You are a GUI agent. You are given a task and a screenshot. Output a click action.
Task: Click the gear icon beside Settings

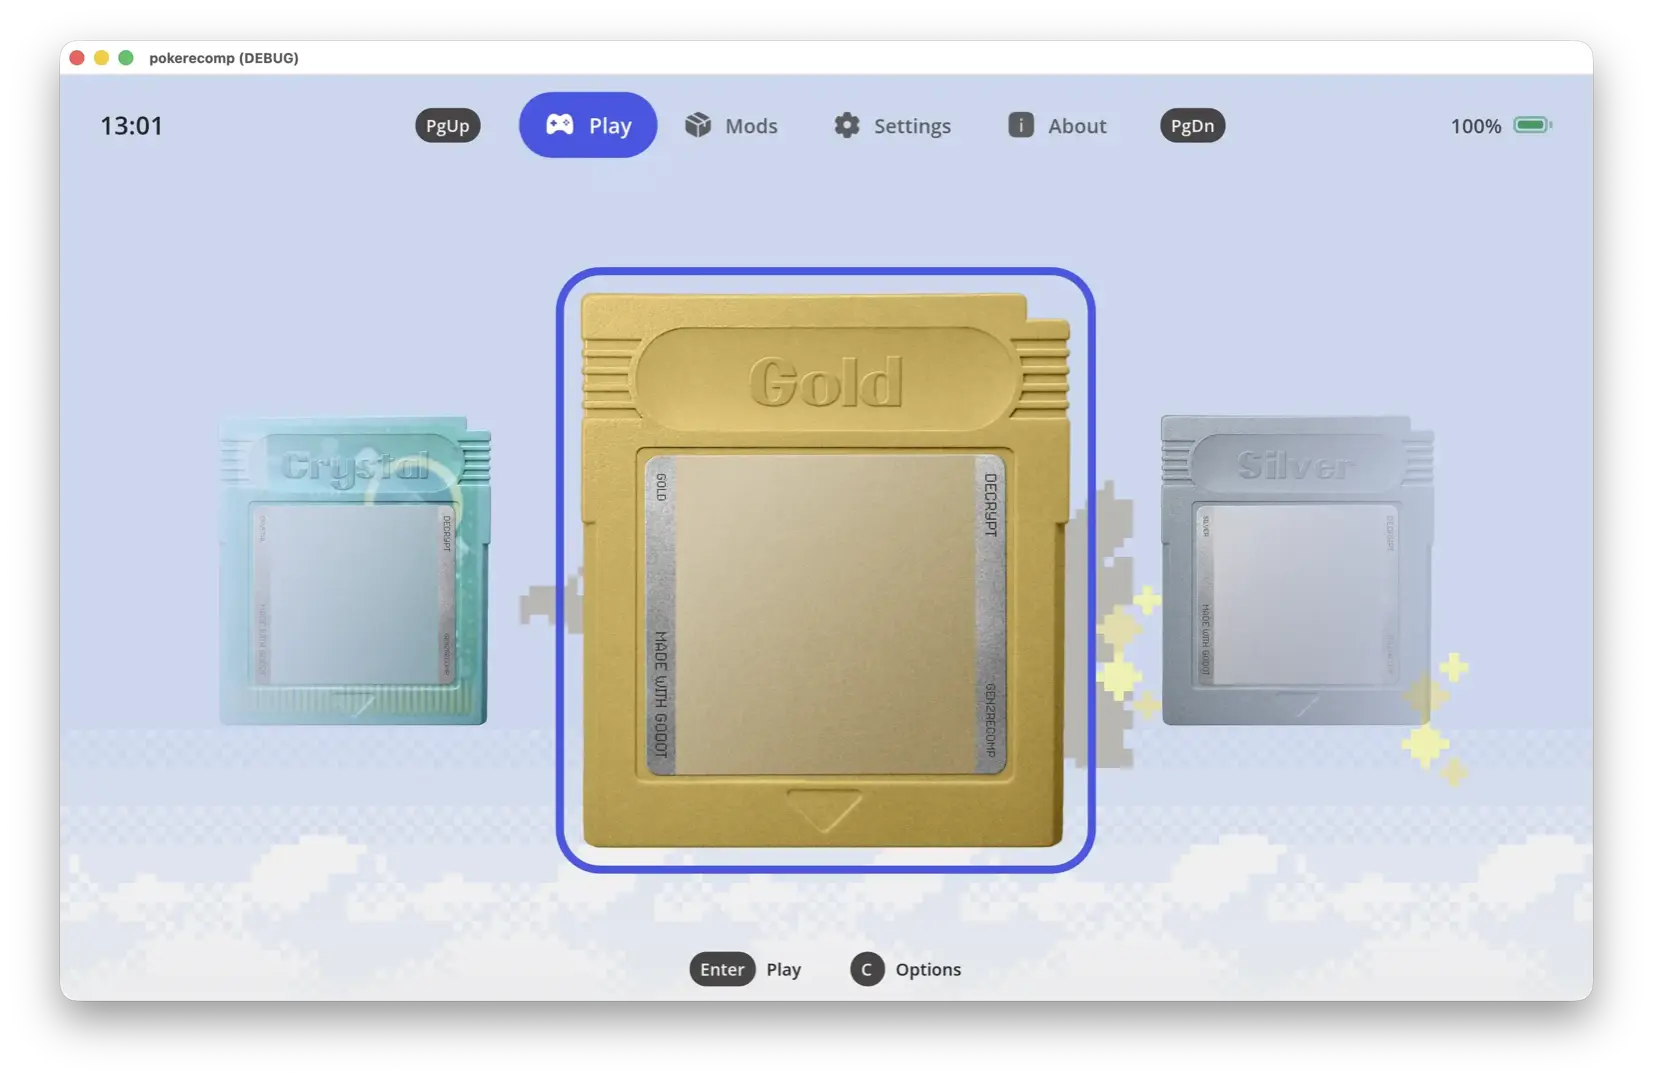pyautogui.click(x=847, y=125)
